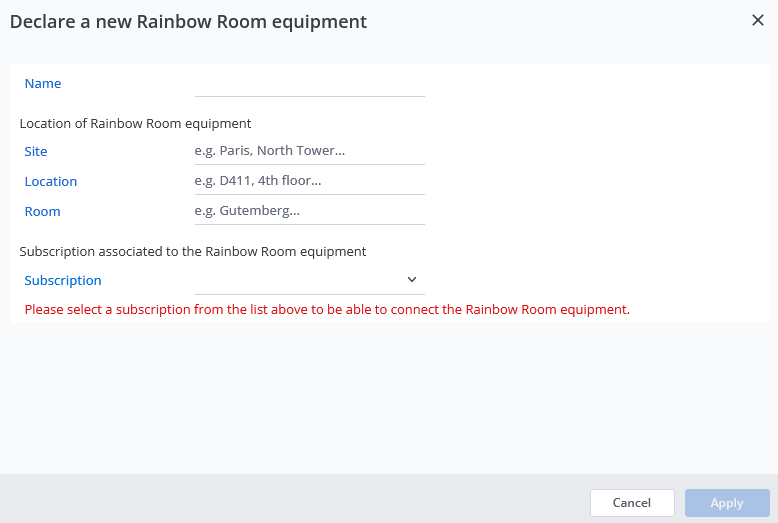Click the 'Subscription associated' section heading
This screenshot has width=778, height=523.
(193, 252)
